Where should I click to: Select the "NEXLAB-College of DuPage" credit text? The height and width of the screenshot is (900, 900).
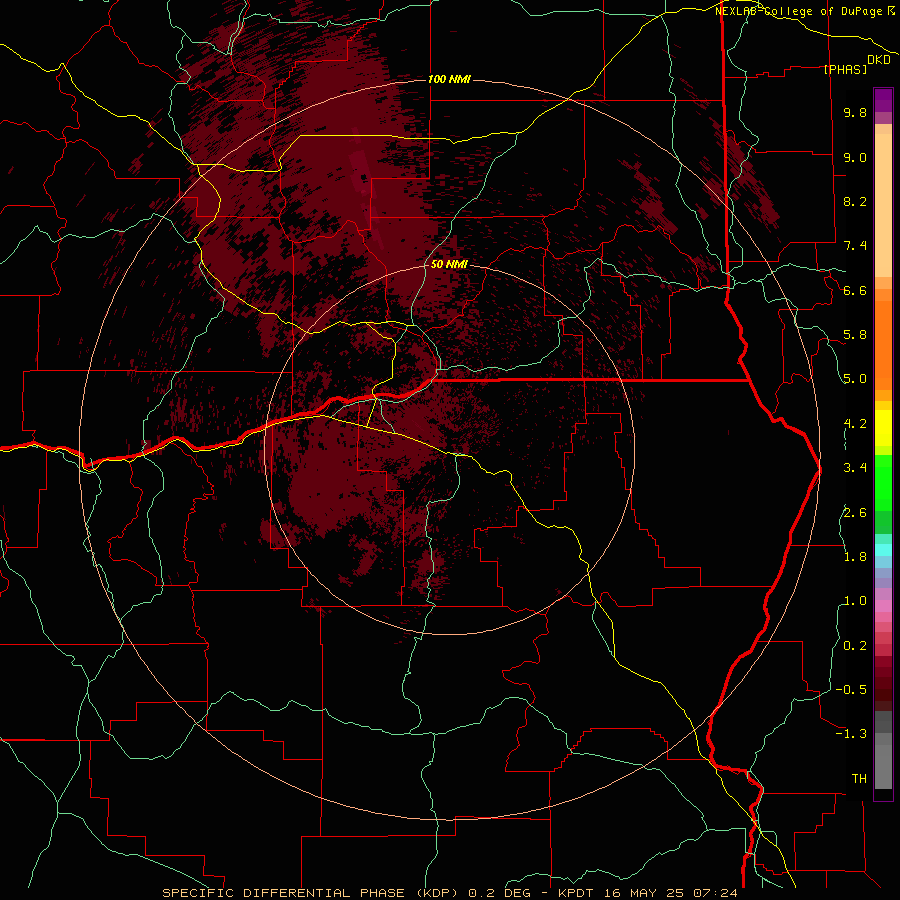pyautogui.click(x=800, y=11)
